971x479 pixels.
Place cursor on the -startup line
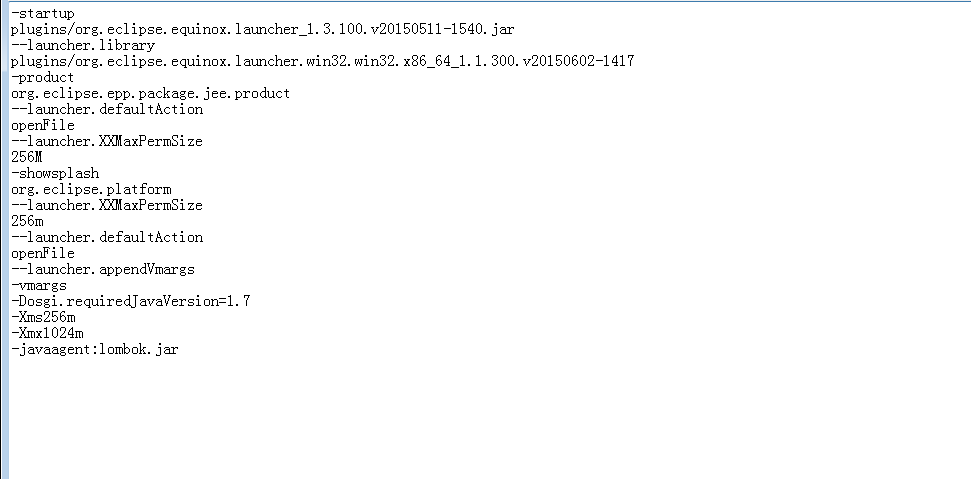click(x=43, y=13)
